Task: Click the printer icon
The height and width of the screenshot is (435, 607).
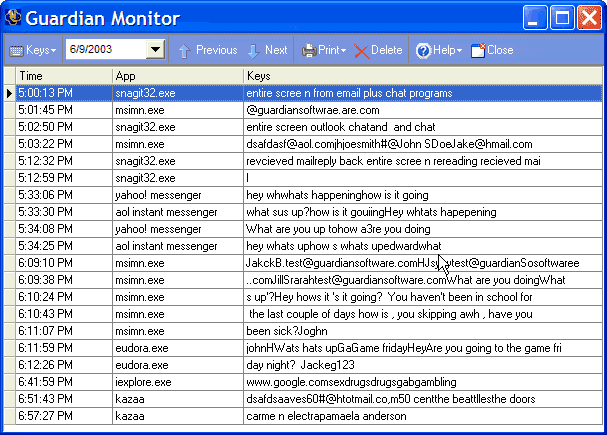Action: (x=309, y=51)
